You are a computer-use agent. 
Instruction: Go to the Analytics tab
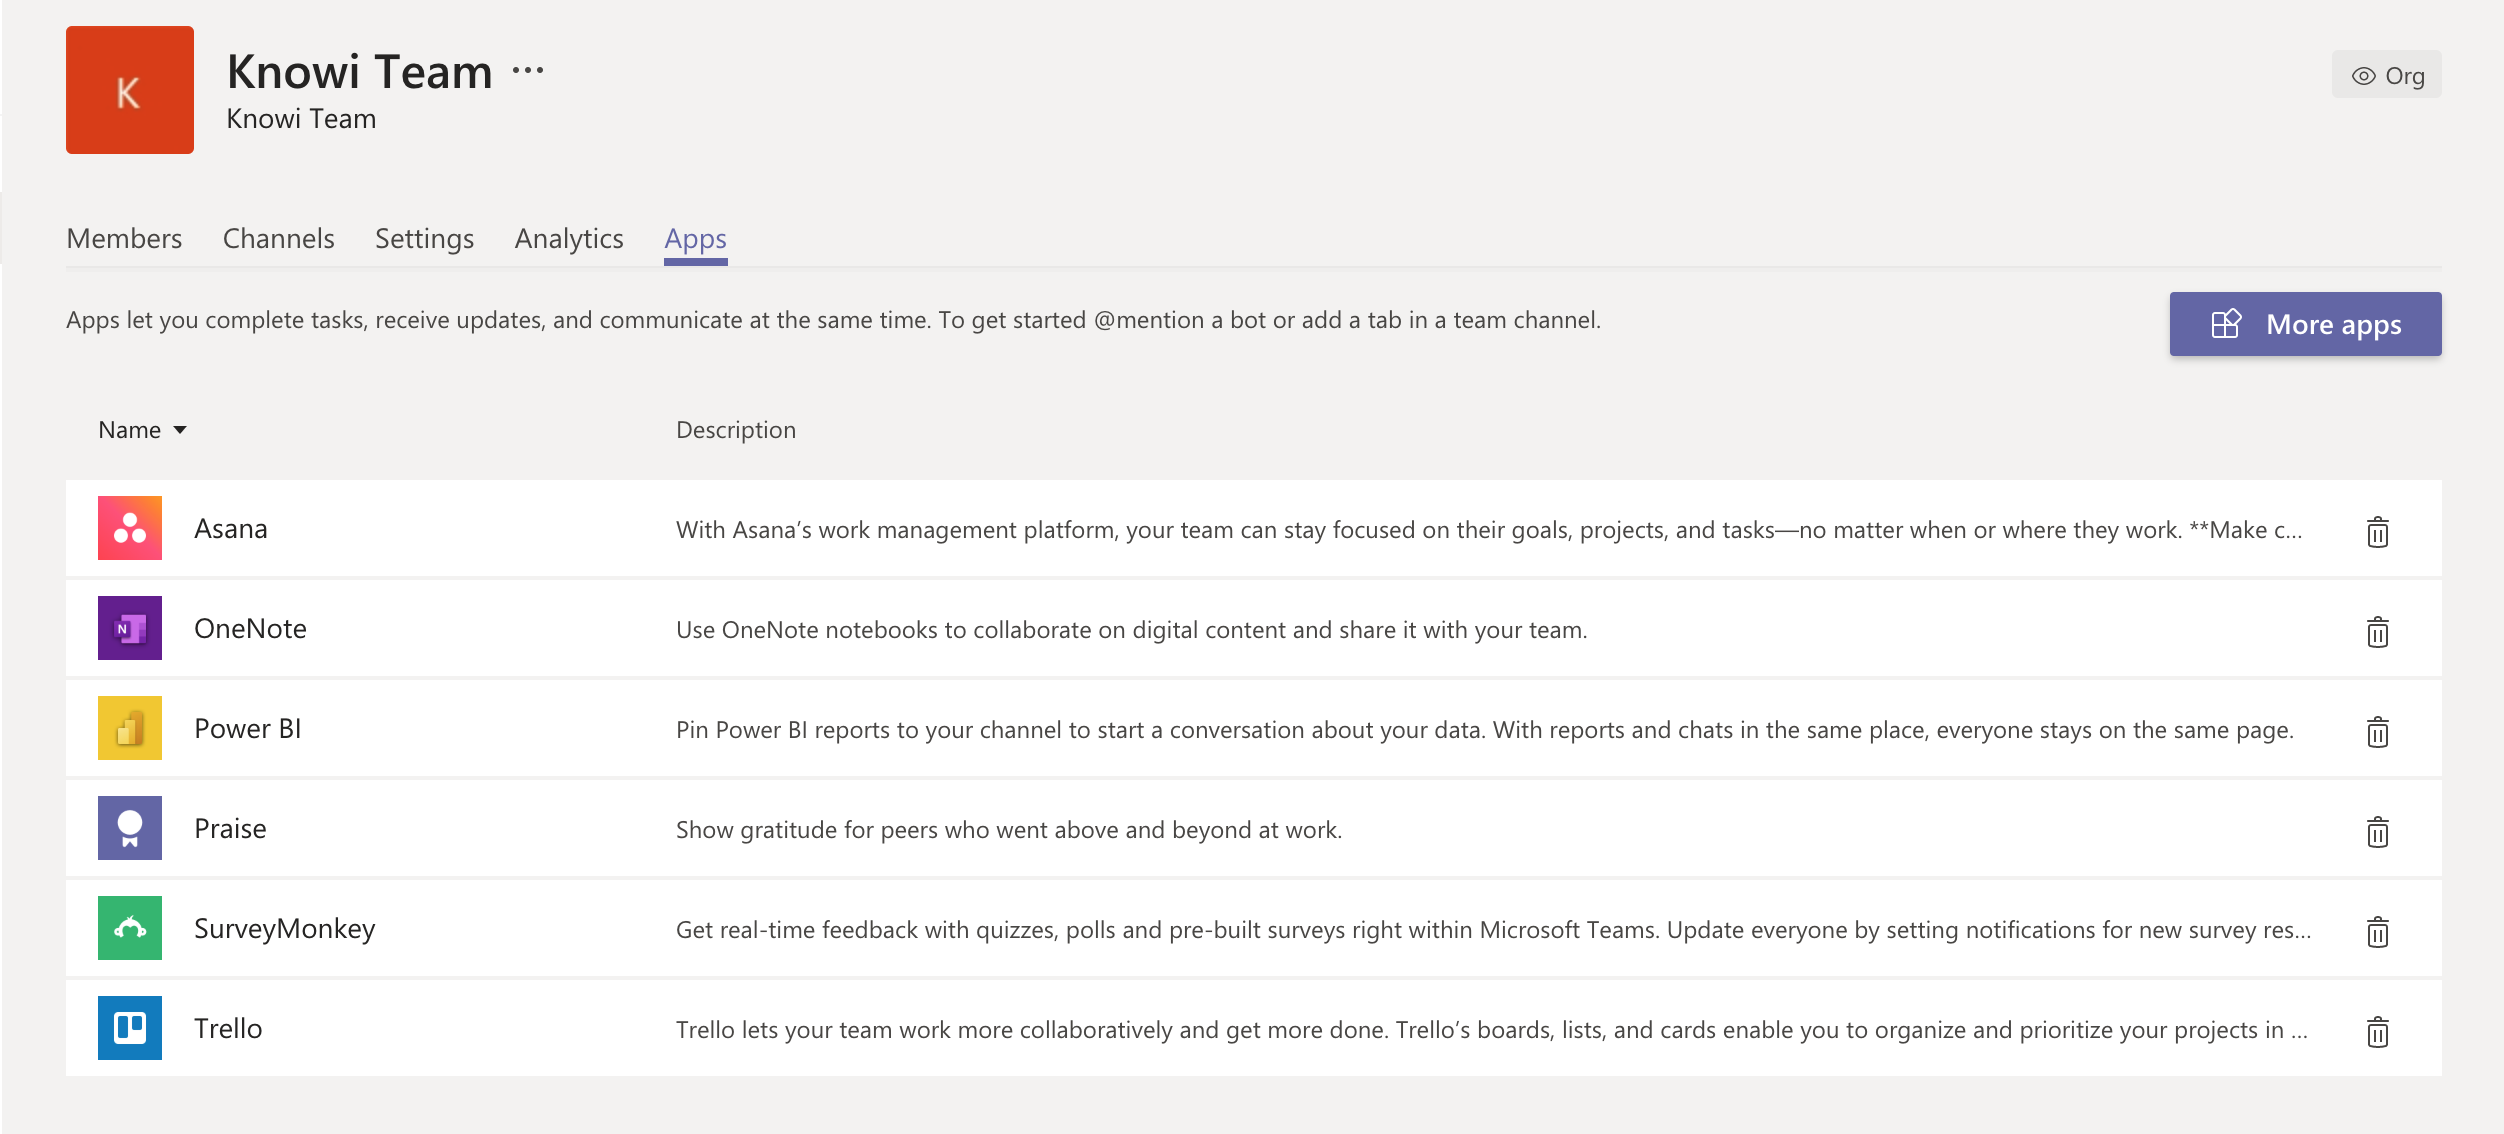coord(568,238)
